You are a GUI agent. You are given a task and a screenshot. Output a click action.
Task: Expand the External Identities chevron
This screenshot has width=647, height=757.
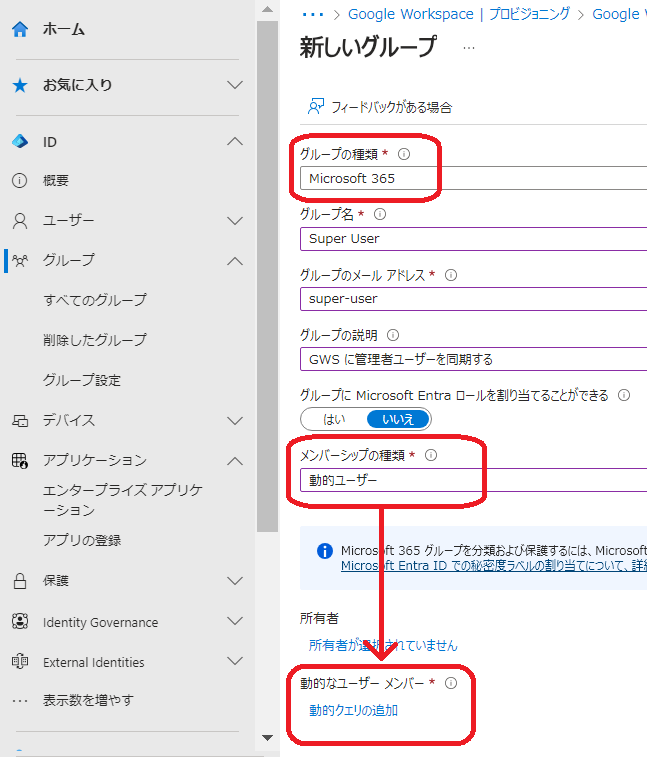tap(235, 661)
